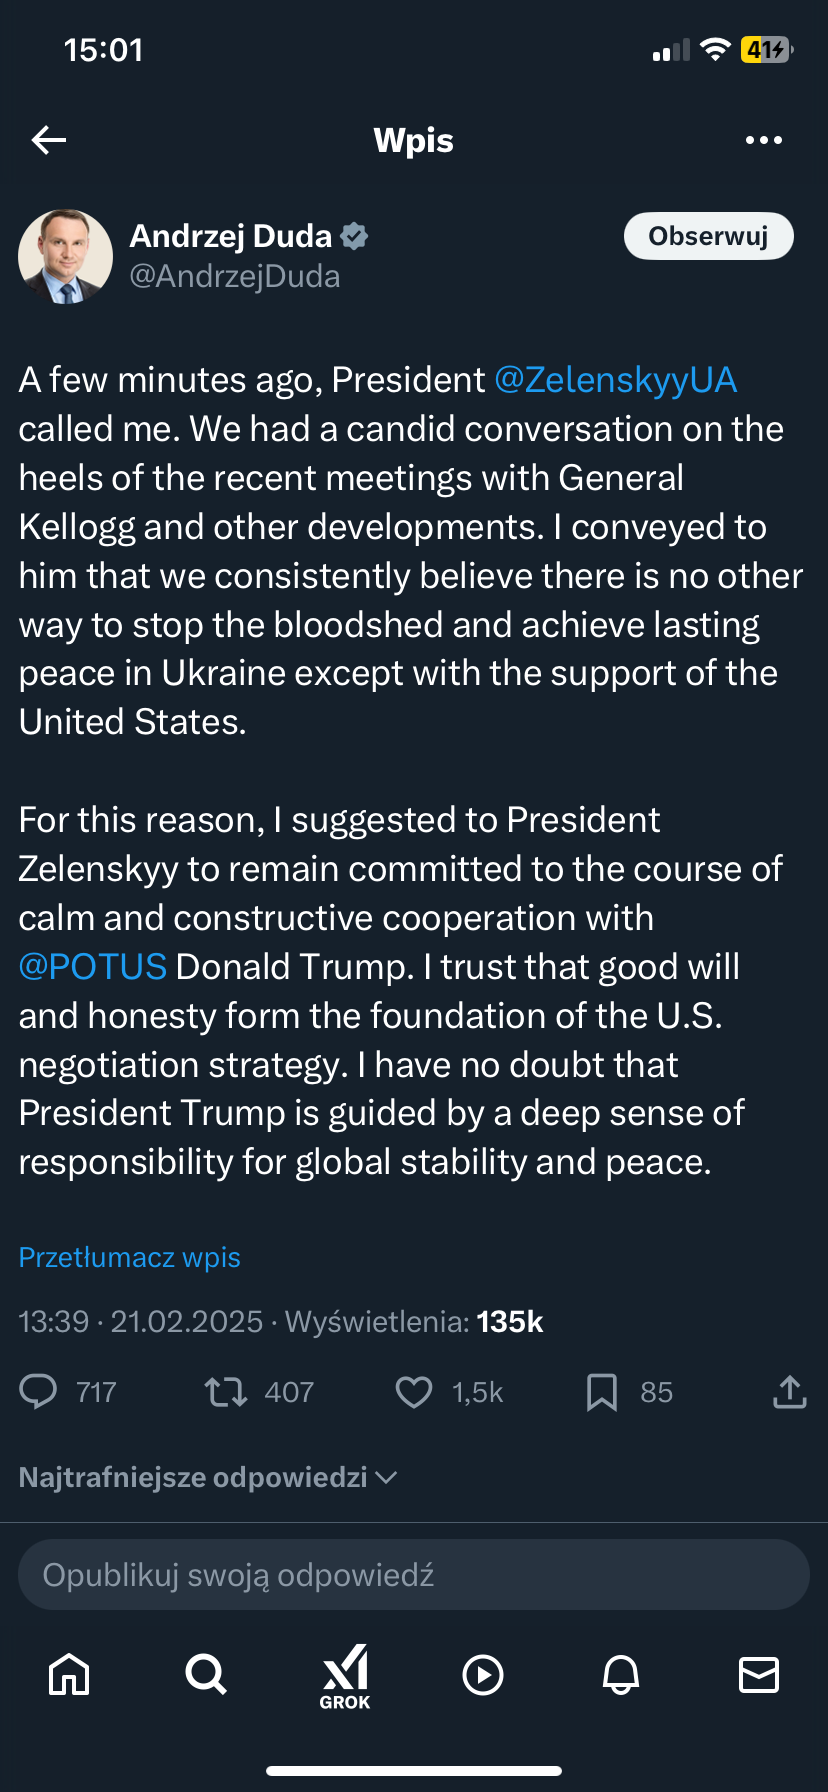Tap the reply field Opublikuj swoją odpowiedź
The image size is (828, 1792).
(x=414, y=1575)
